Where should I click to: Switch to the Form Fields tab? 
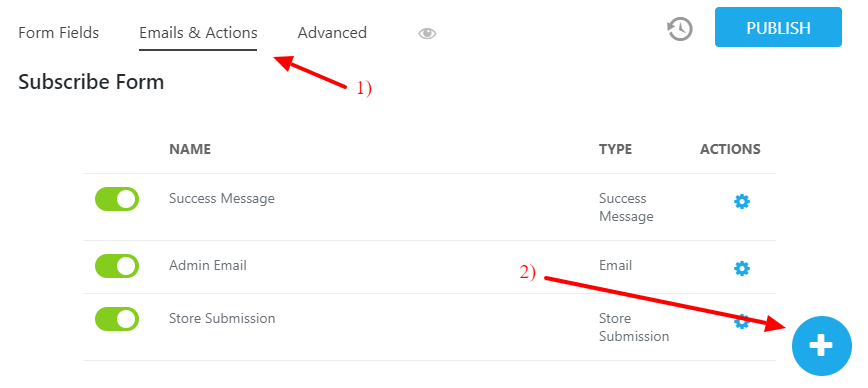[59, 33]
